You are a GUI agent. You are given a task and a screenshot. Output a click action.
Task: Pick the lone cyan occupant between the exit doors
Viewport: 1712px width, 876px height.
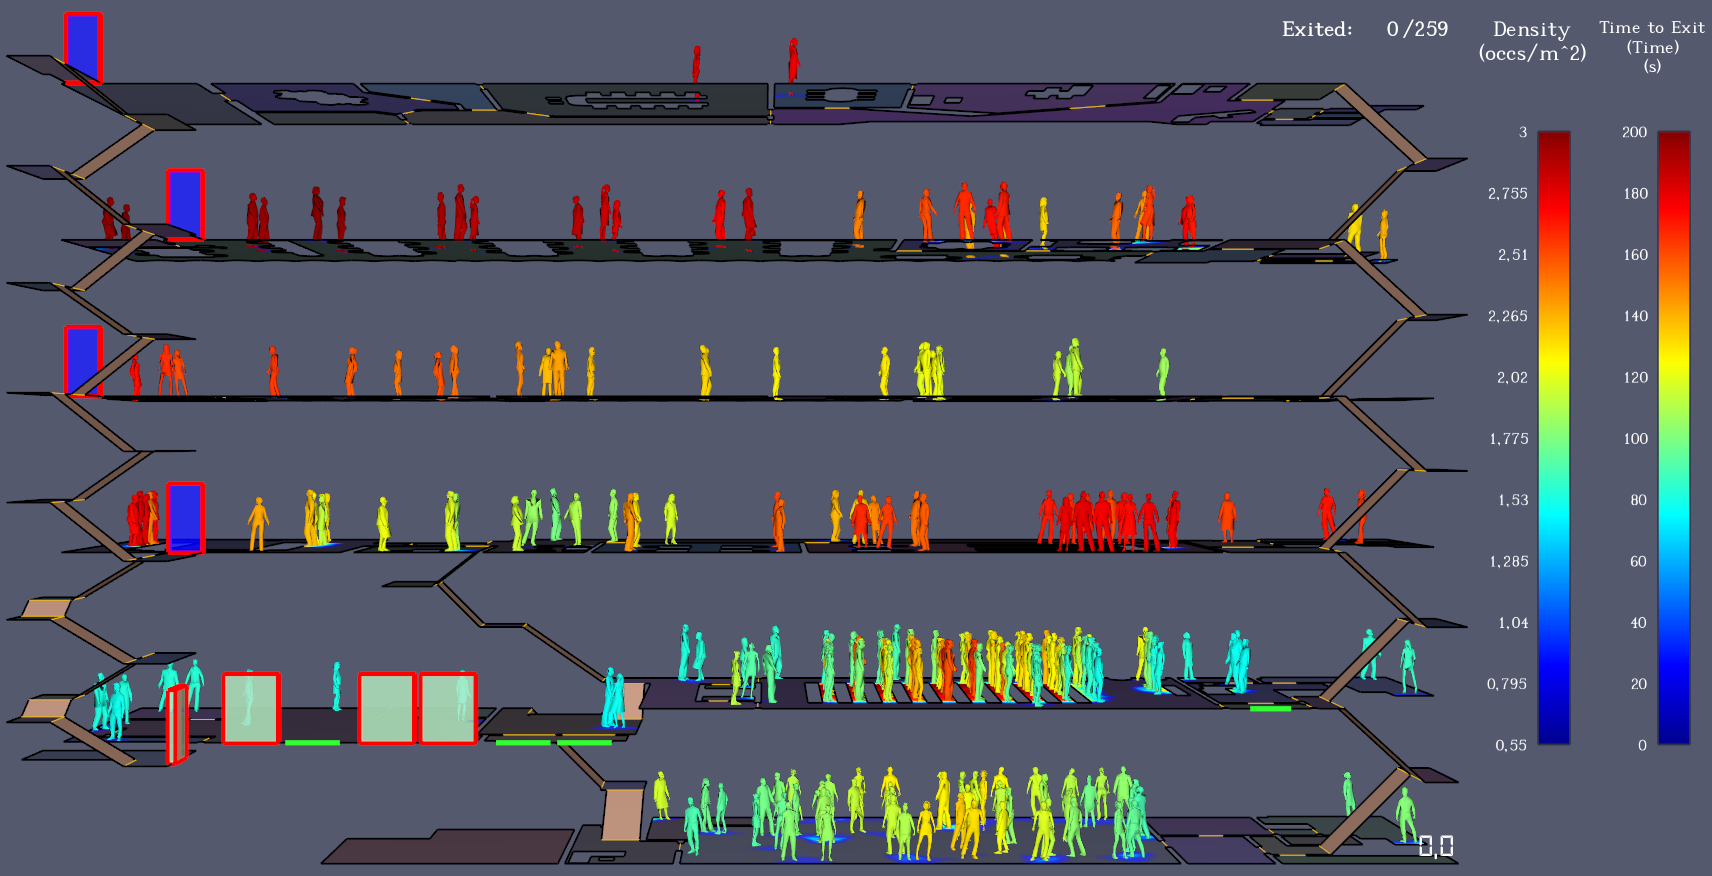[x=337, y=685]
